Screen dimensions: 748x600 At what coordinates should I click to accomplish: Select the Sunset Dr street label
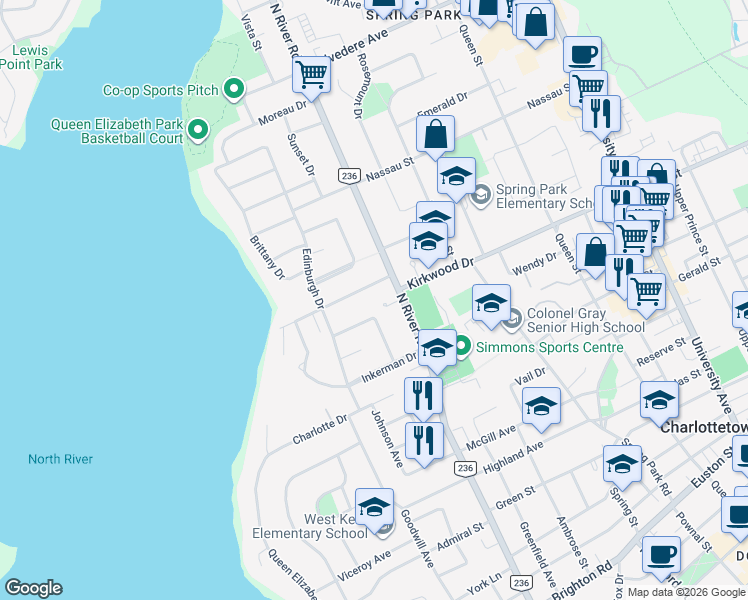pyautogui.click(x=301, y=155)
